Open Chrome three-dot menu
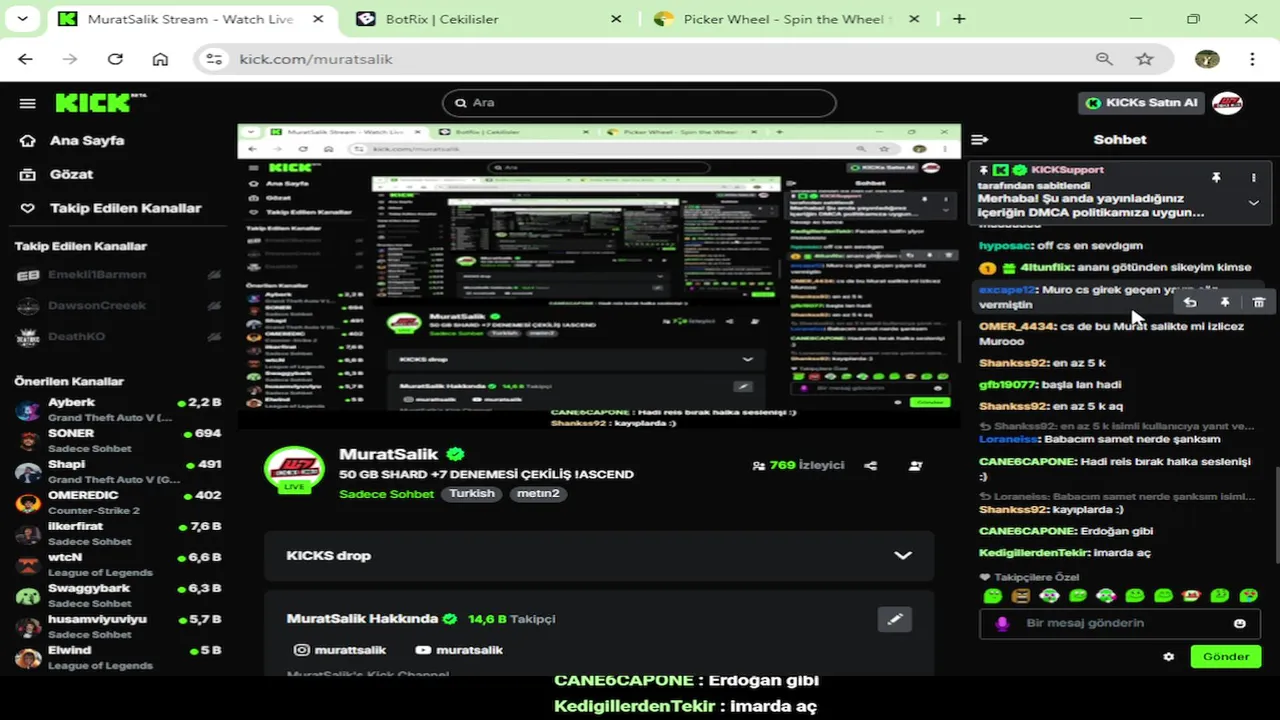 [x=1252, y=59]
